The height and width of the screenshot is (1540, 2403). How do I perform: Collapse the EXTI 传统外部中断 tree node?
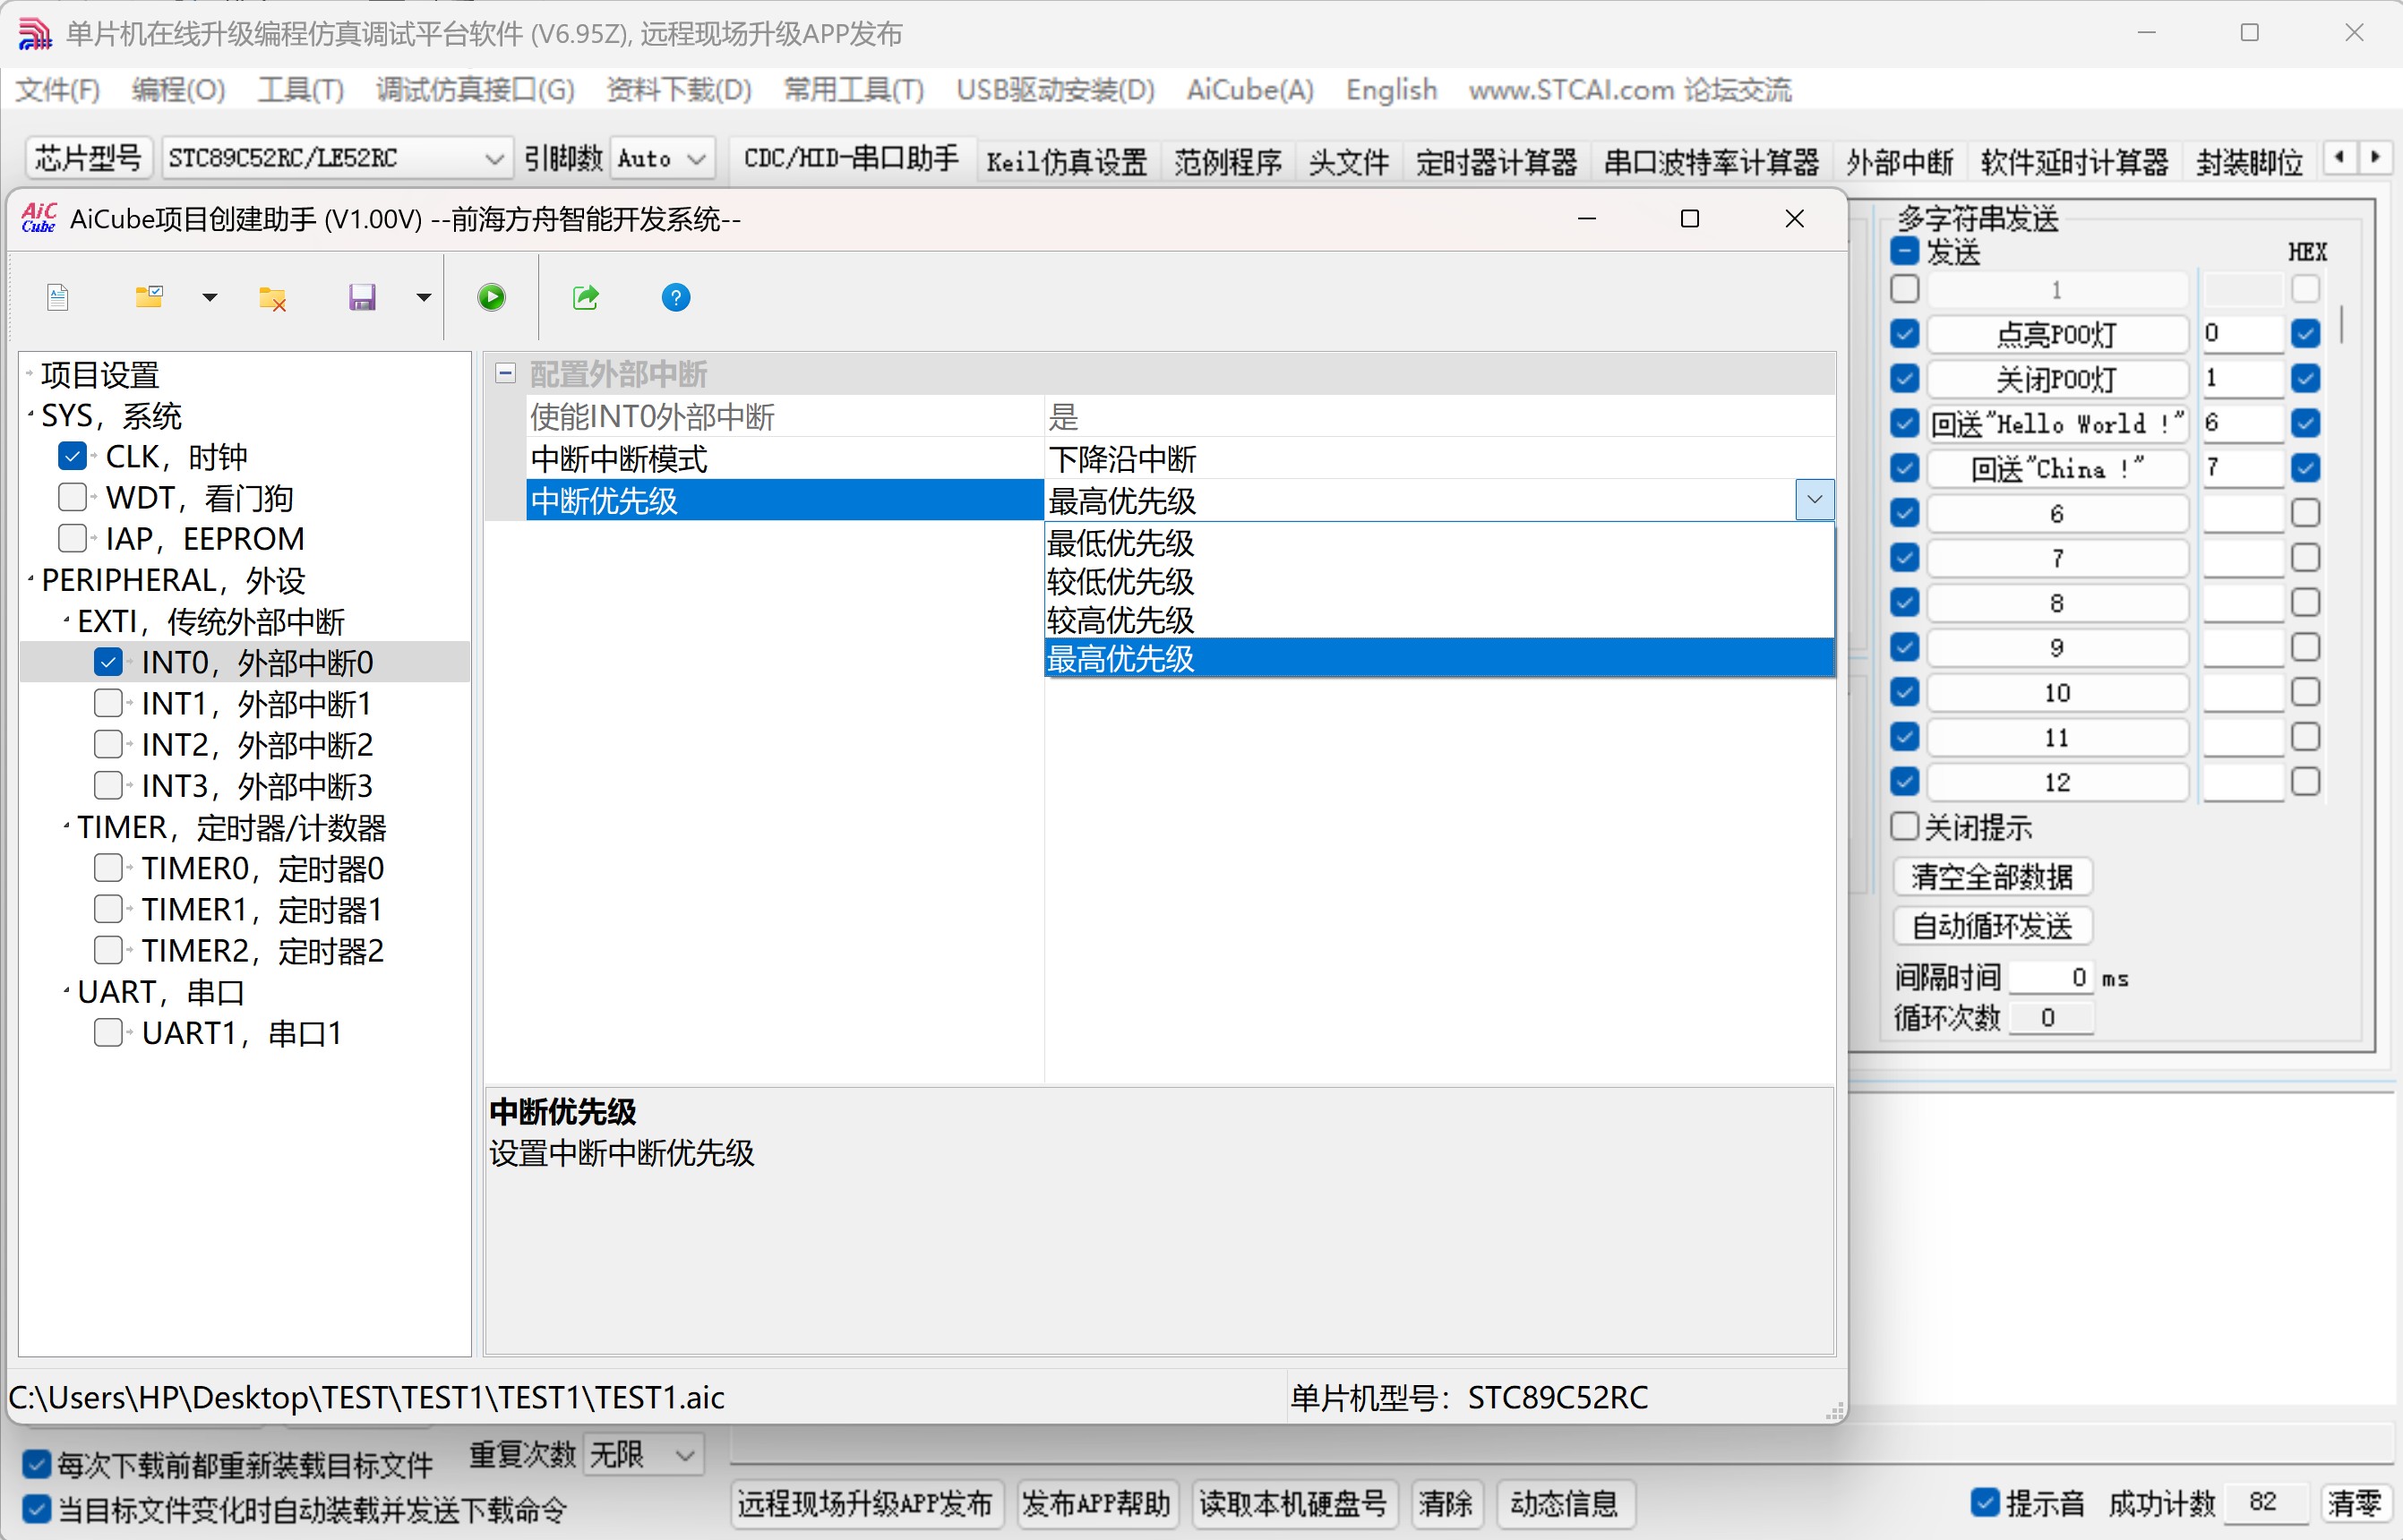66,621
